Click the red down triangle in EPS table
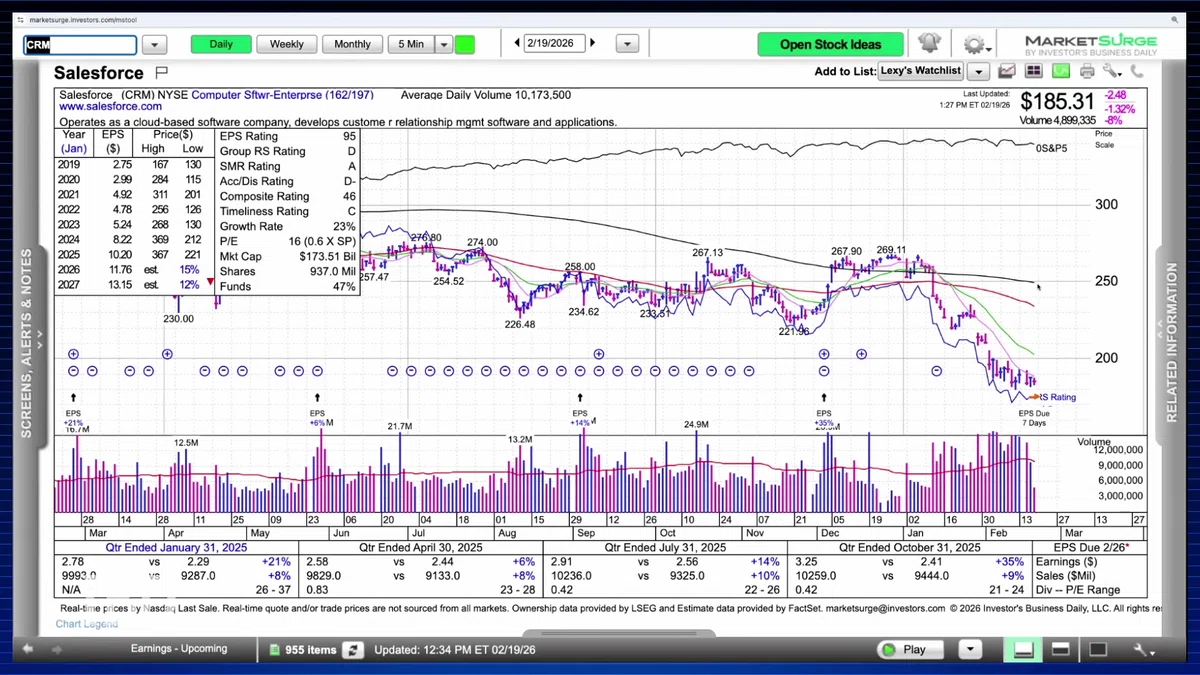This screenshot has height=675, width=1200. [x=210, y=283]
